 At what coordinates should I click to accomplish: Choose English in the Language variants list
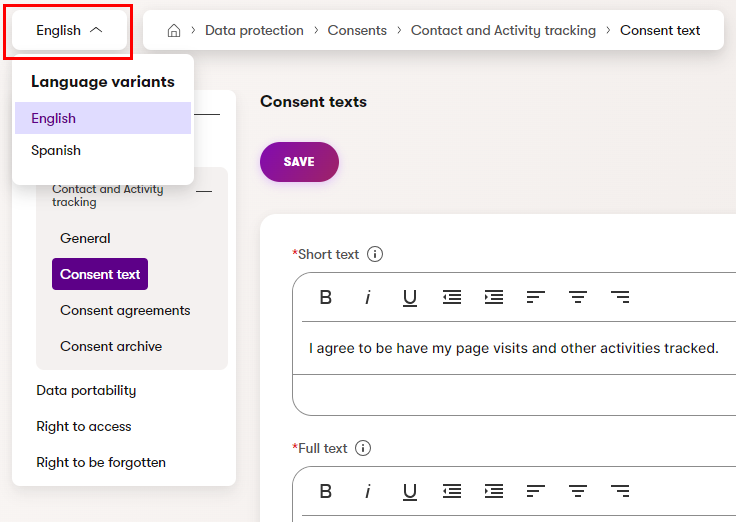(x=54, y=118)
